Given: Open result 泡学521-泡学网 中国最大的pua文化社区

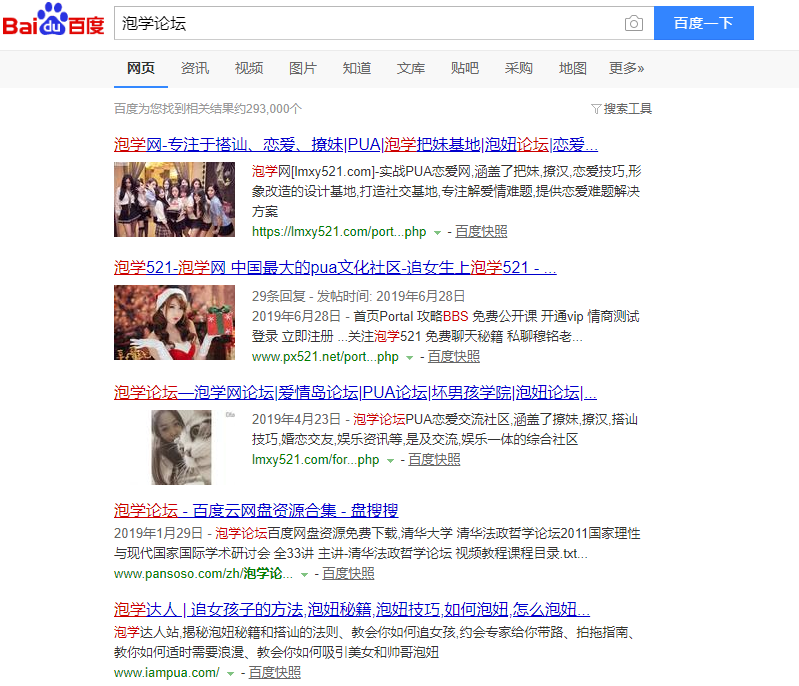Looking at the screenshot, I should click(x=335, y=268).
